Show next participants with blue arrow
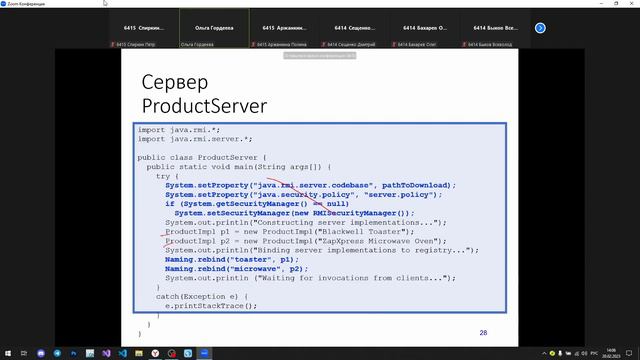640x360 pixels. [540, 28]
